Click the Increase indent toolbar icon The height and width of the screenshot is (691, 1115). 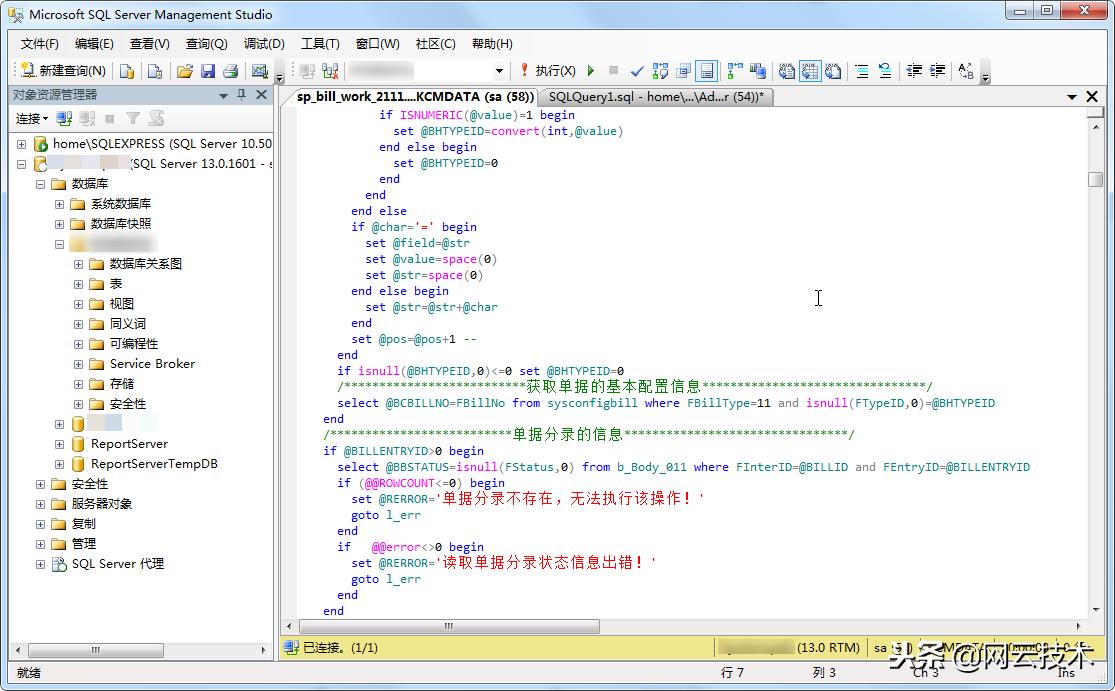coord(938,71)
